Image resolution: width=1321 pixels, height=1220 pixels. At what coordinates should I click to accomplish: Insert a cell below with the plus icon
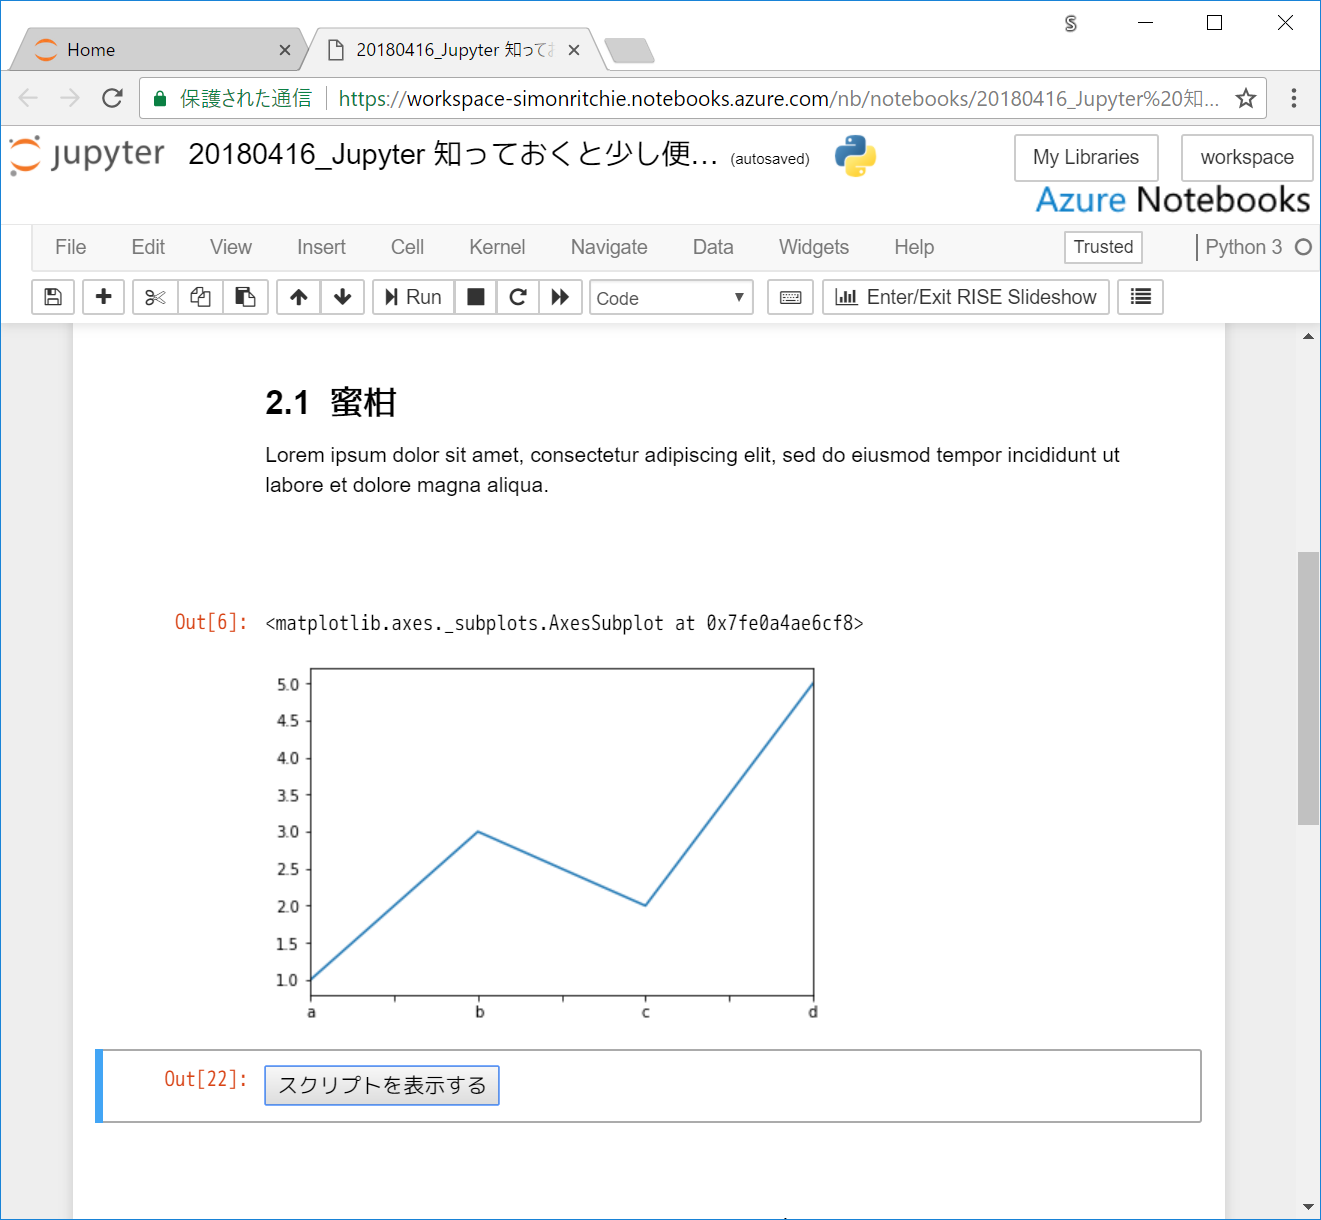pos(103,297)
